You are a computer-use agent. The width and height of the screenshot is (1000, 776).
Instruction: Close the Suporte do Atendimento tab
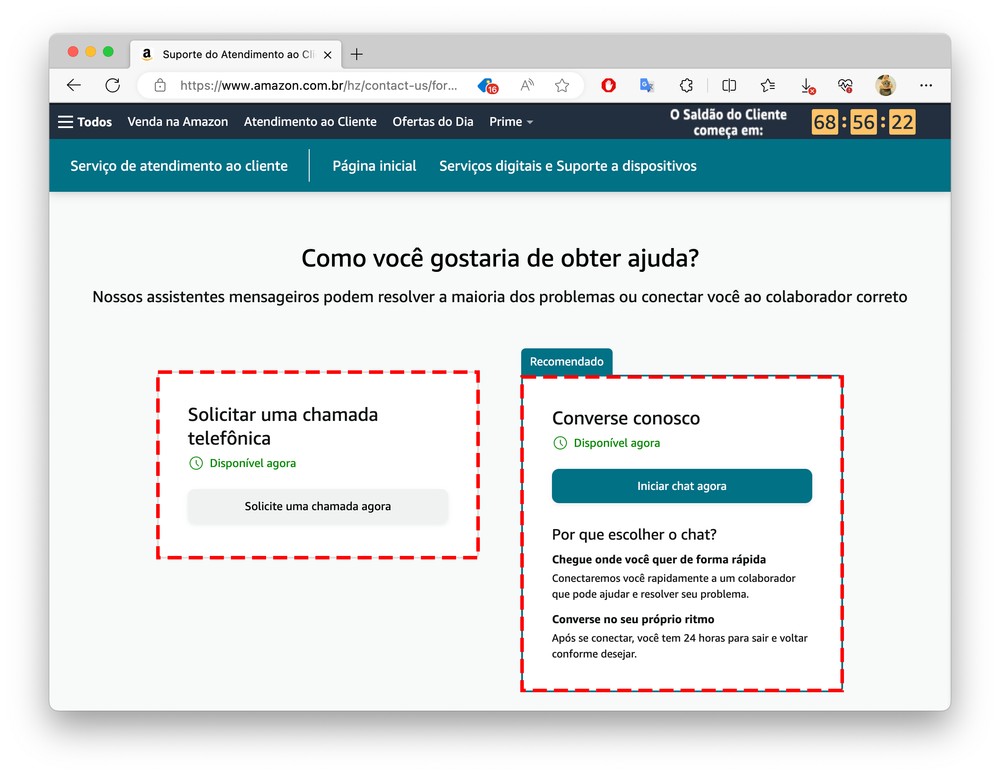[327, 55]
